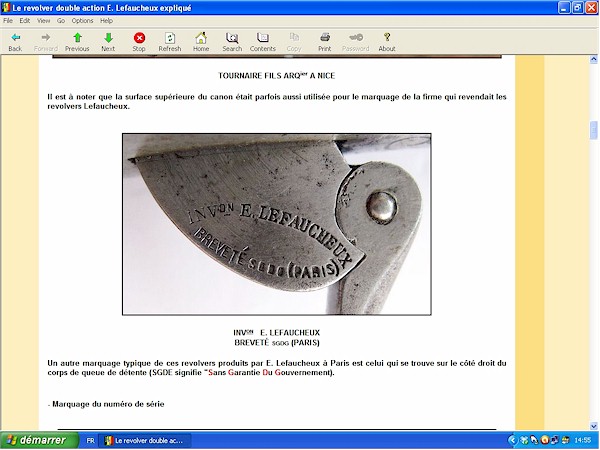Open the About question-mark icon
Viewport: 600px width, 450px height.
(387, 38)
